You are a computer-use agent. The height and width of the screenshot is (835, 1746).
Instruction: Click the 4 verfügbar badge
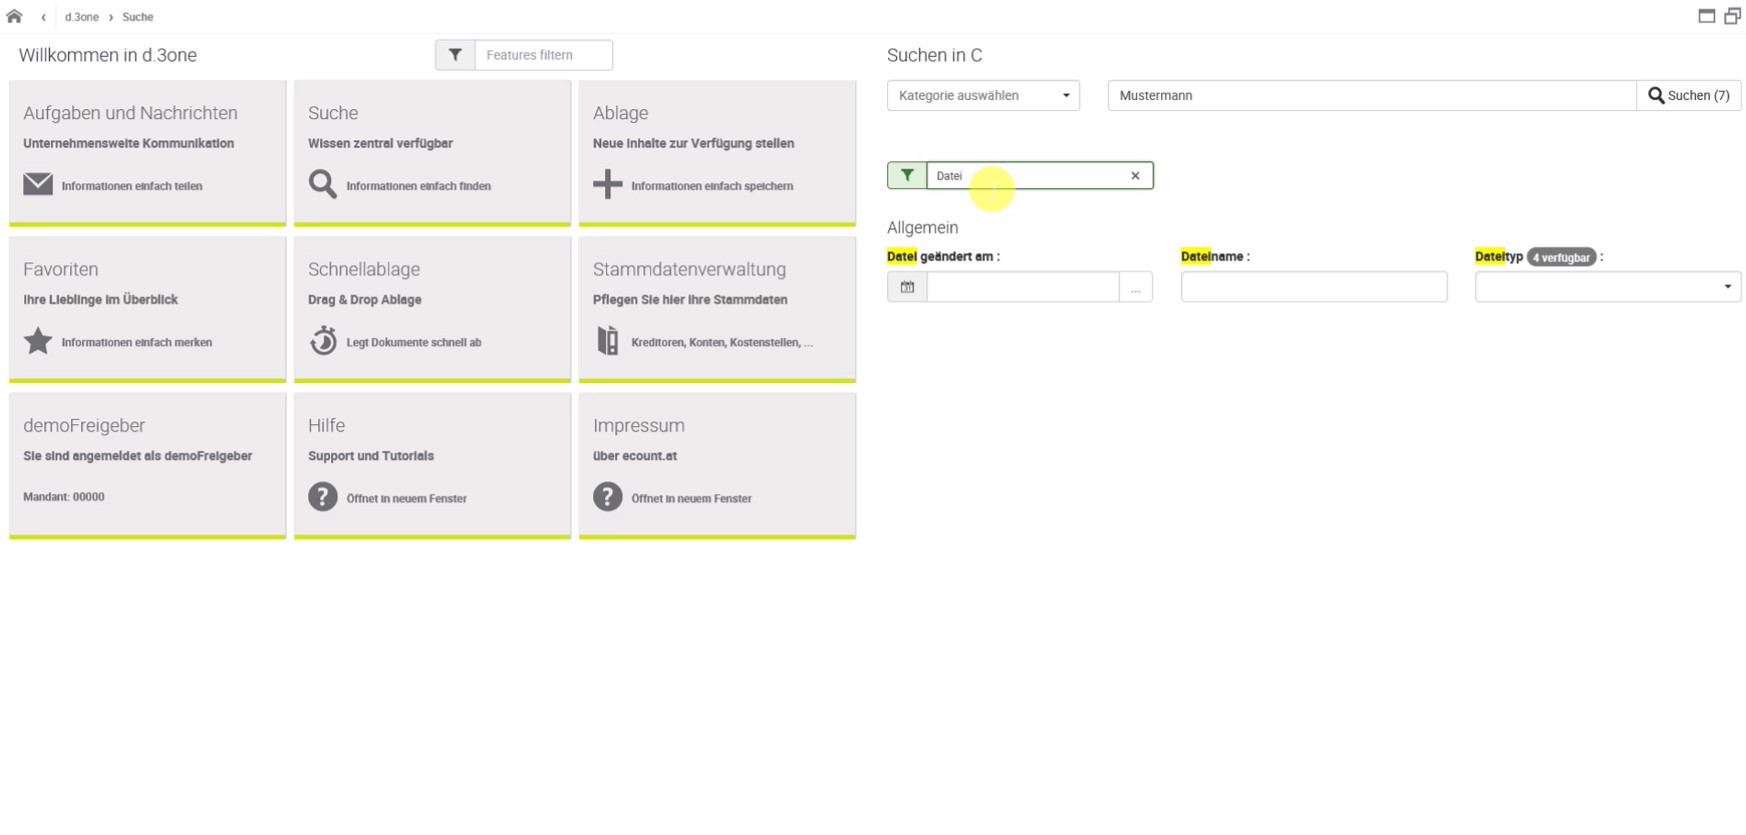click(x=1561, y=257)
